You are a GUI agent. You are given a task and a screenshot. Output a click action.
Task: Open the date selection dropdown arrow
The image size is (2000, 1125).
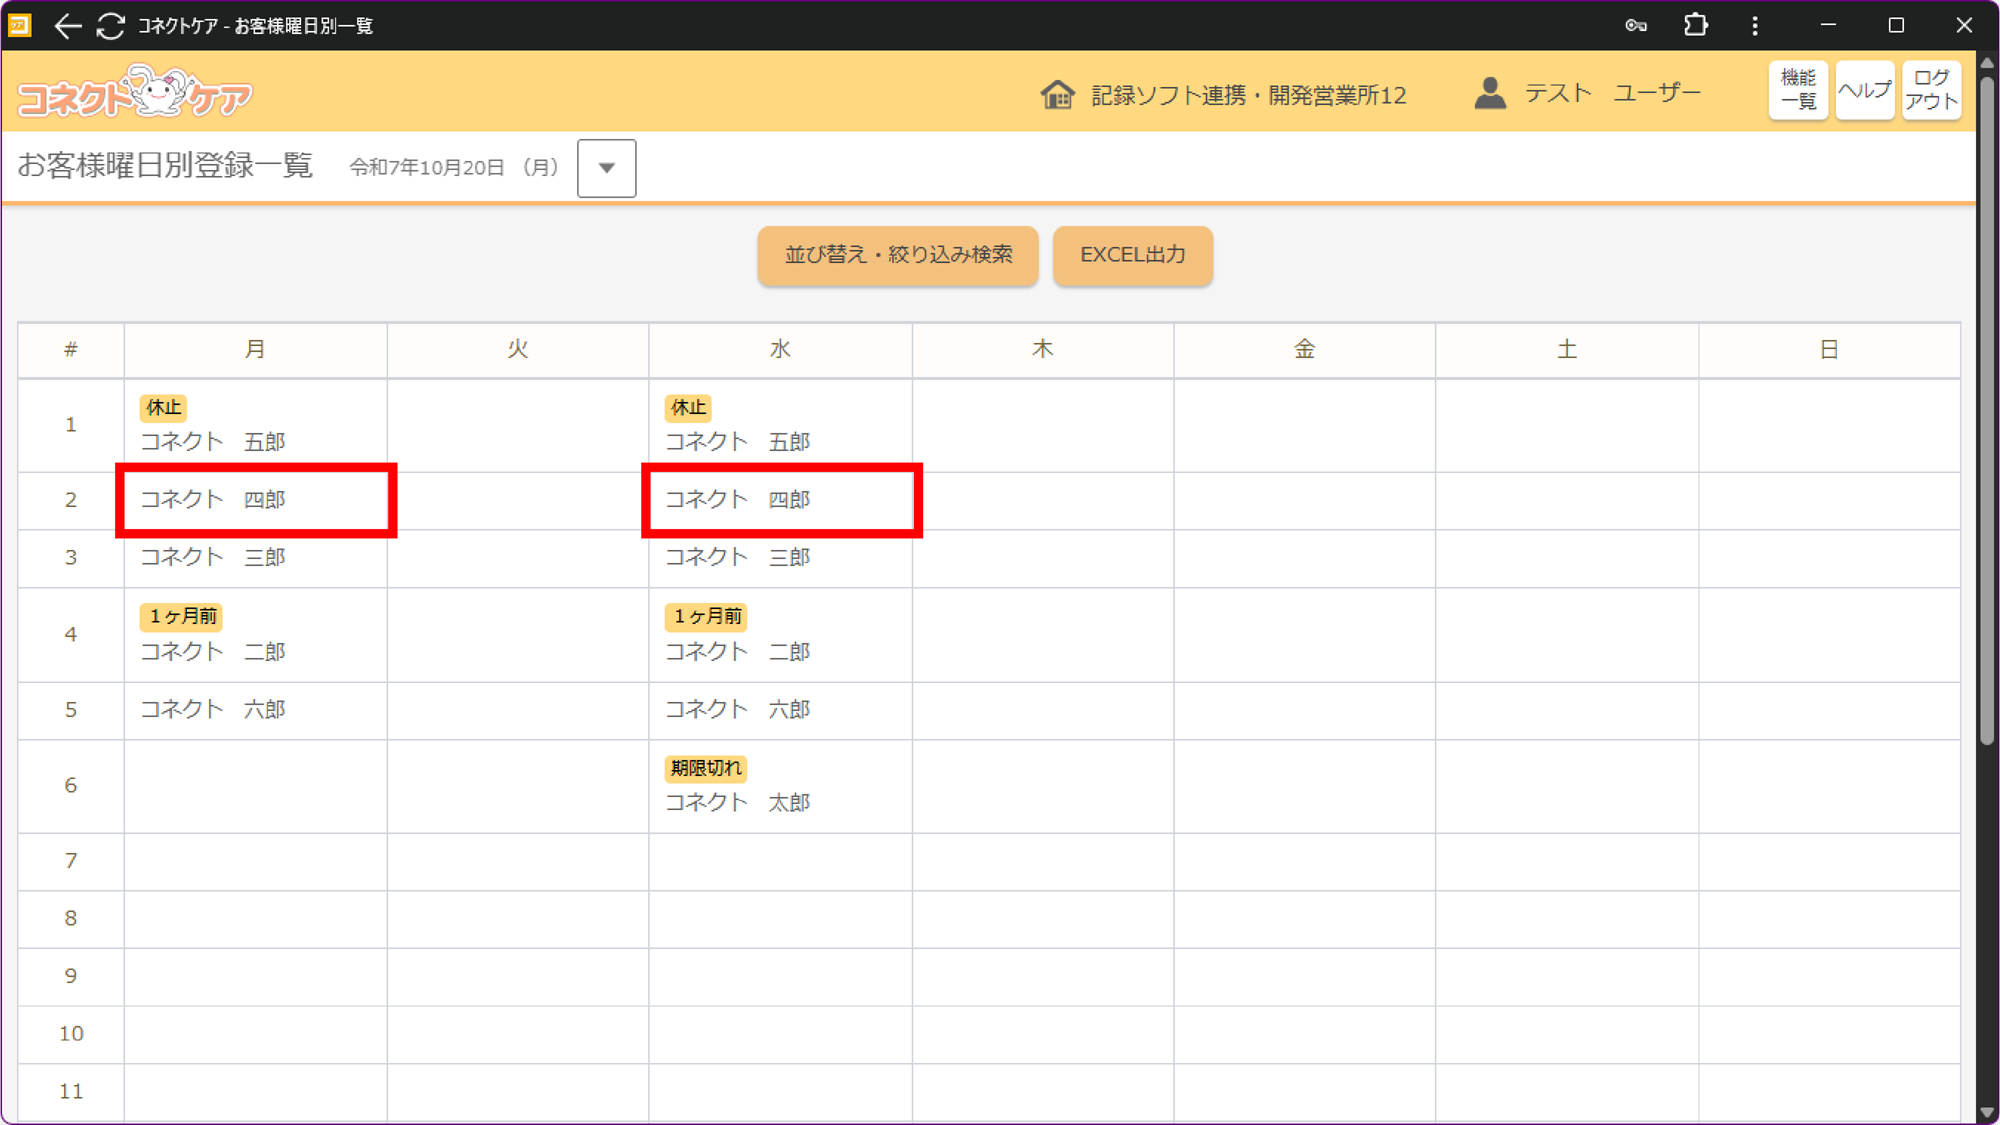[x=606, y=168]
